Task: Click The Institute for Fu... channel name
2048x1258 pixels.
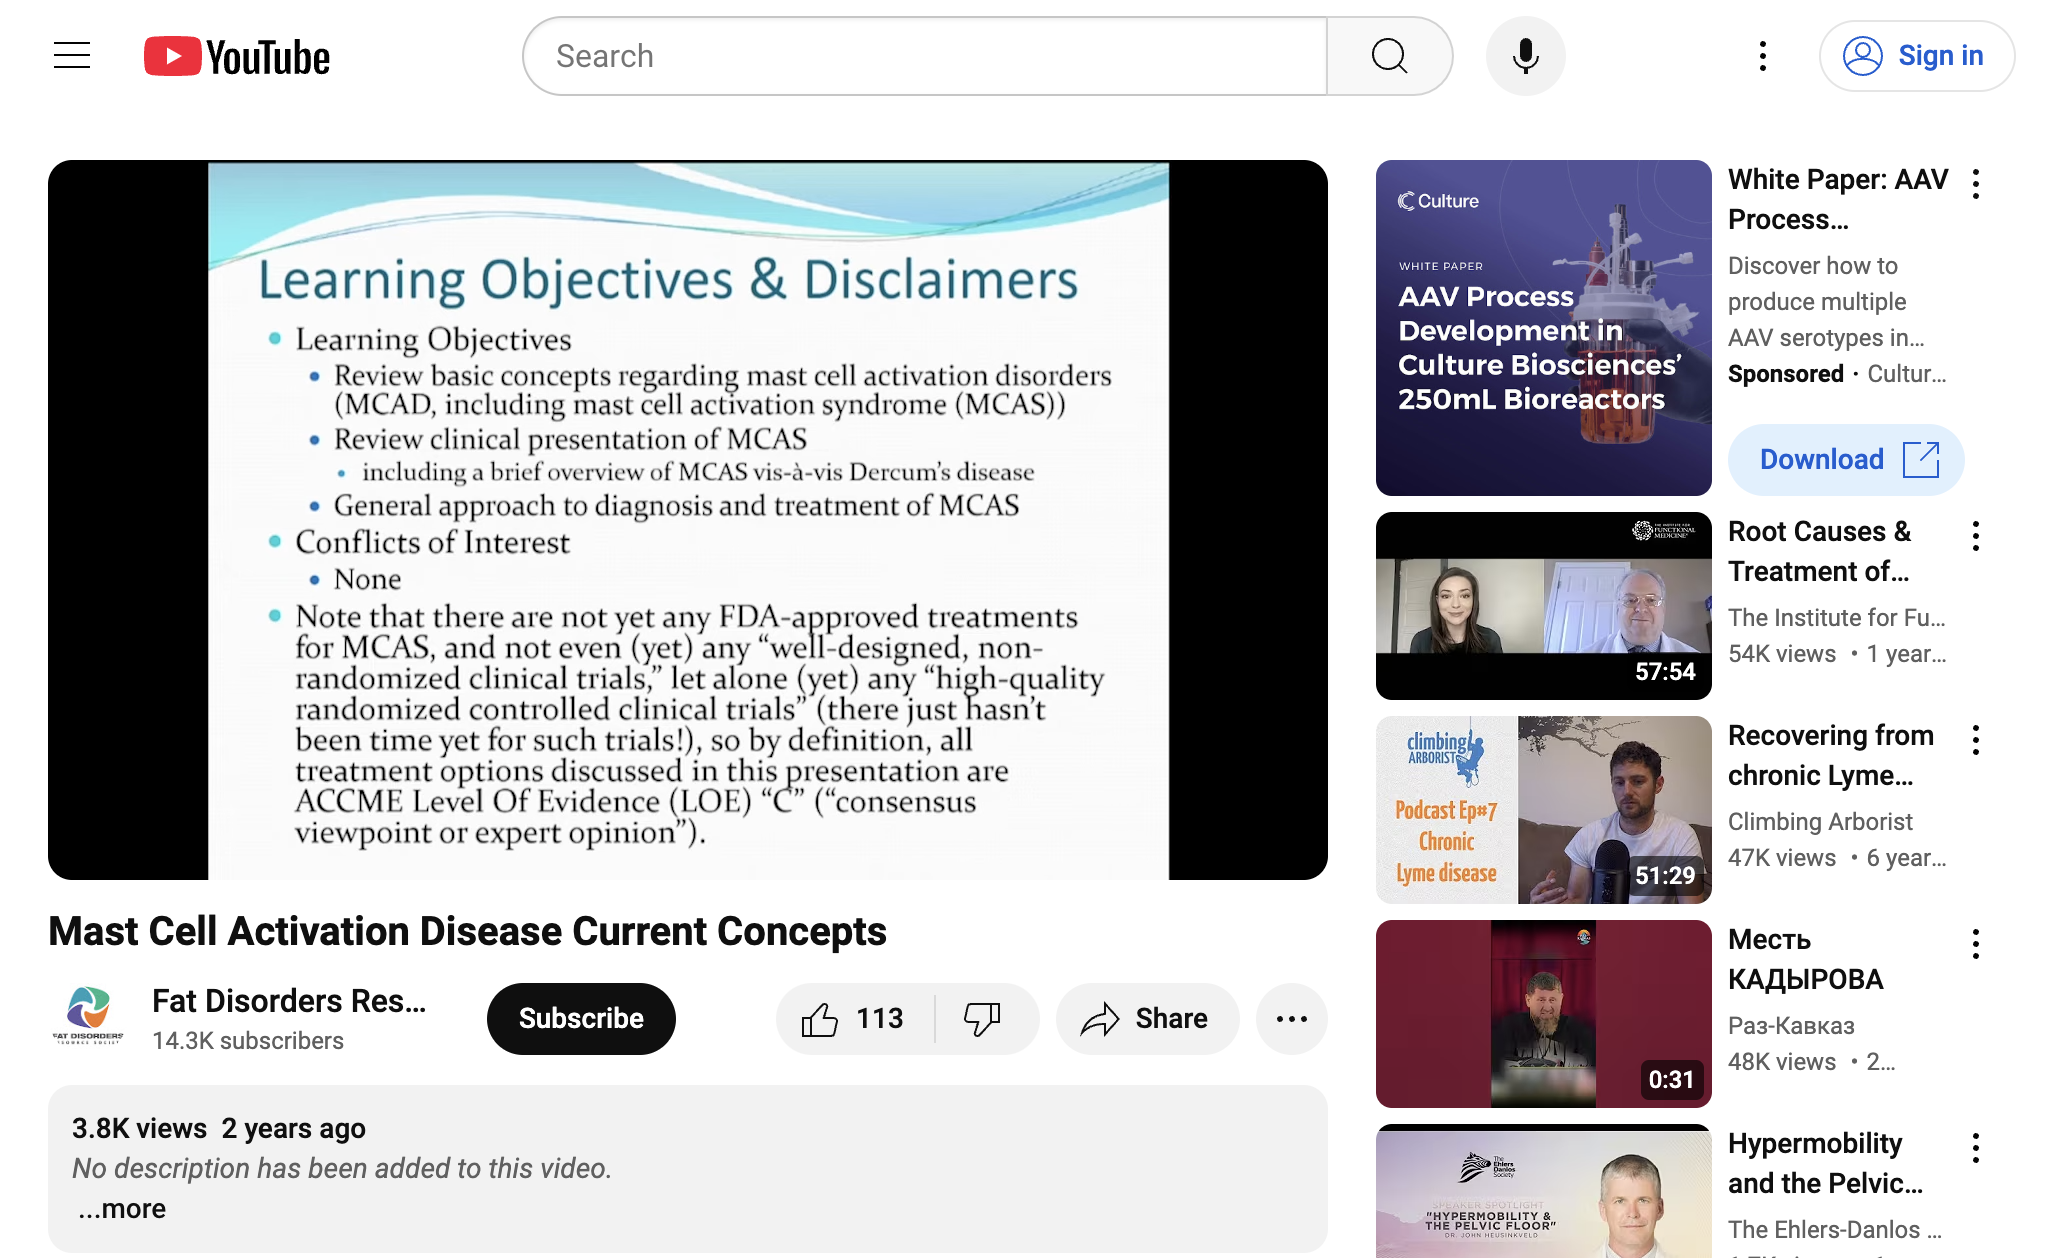Action: click(1837, 618)
